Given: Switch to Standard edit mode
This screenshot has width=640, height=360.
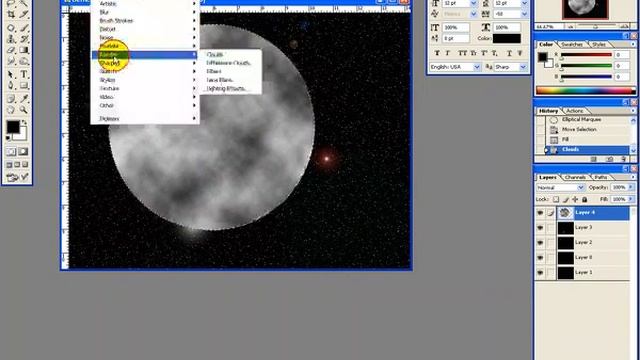Looking at the screenshot, I should click(11, 152).
